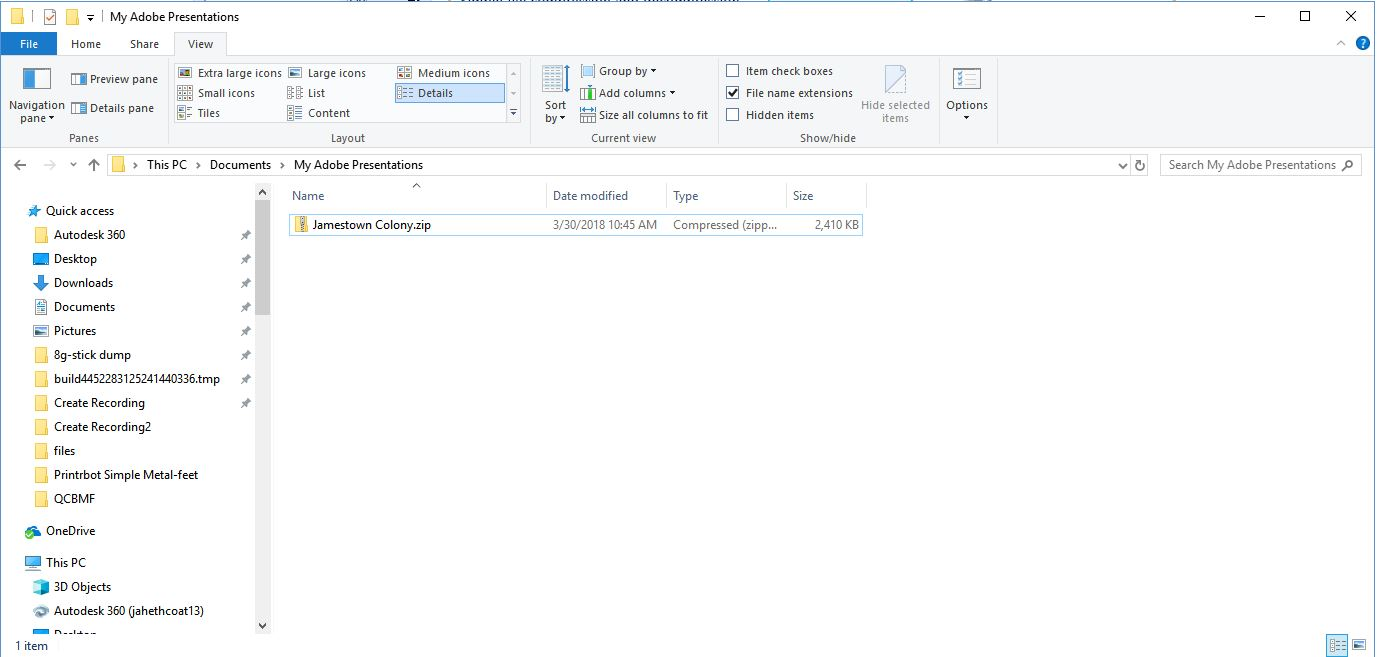Select Jamestown Colony.zip file name
This screenshot has height=657, width=1377.
tap(372, 225)
